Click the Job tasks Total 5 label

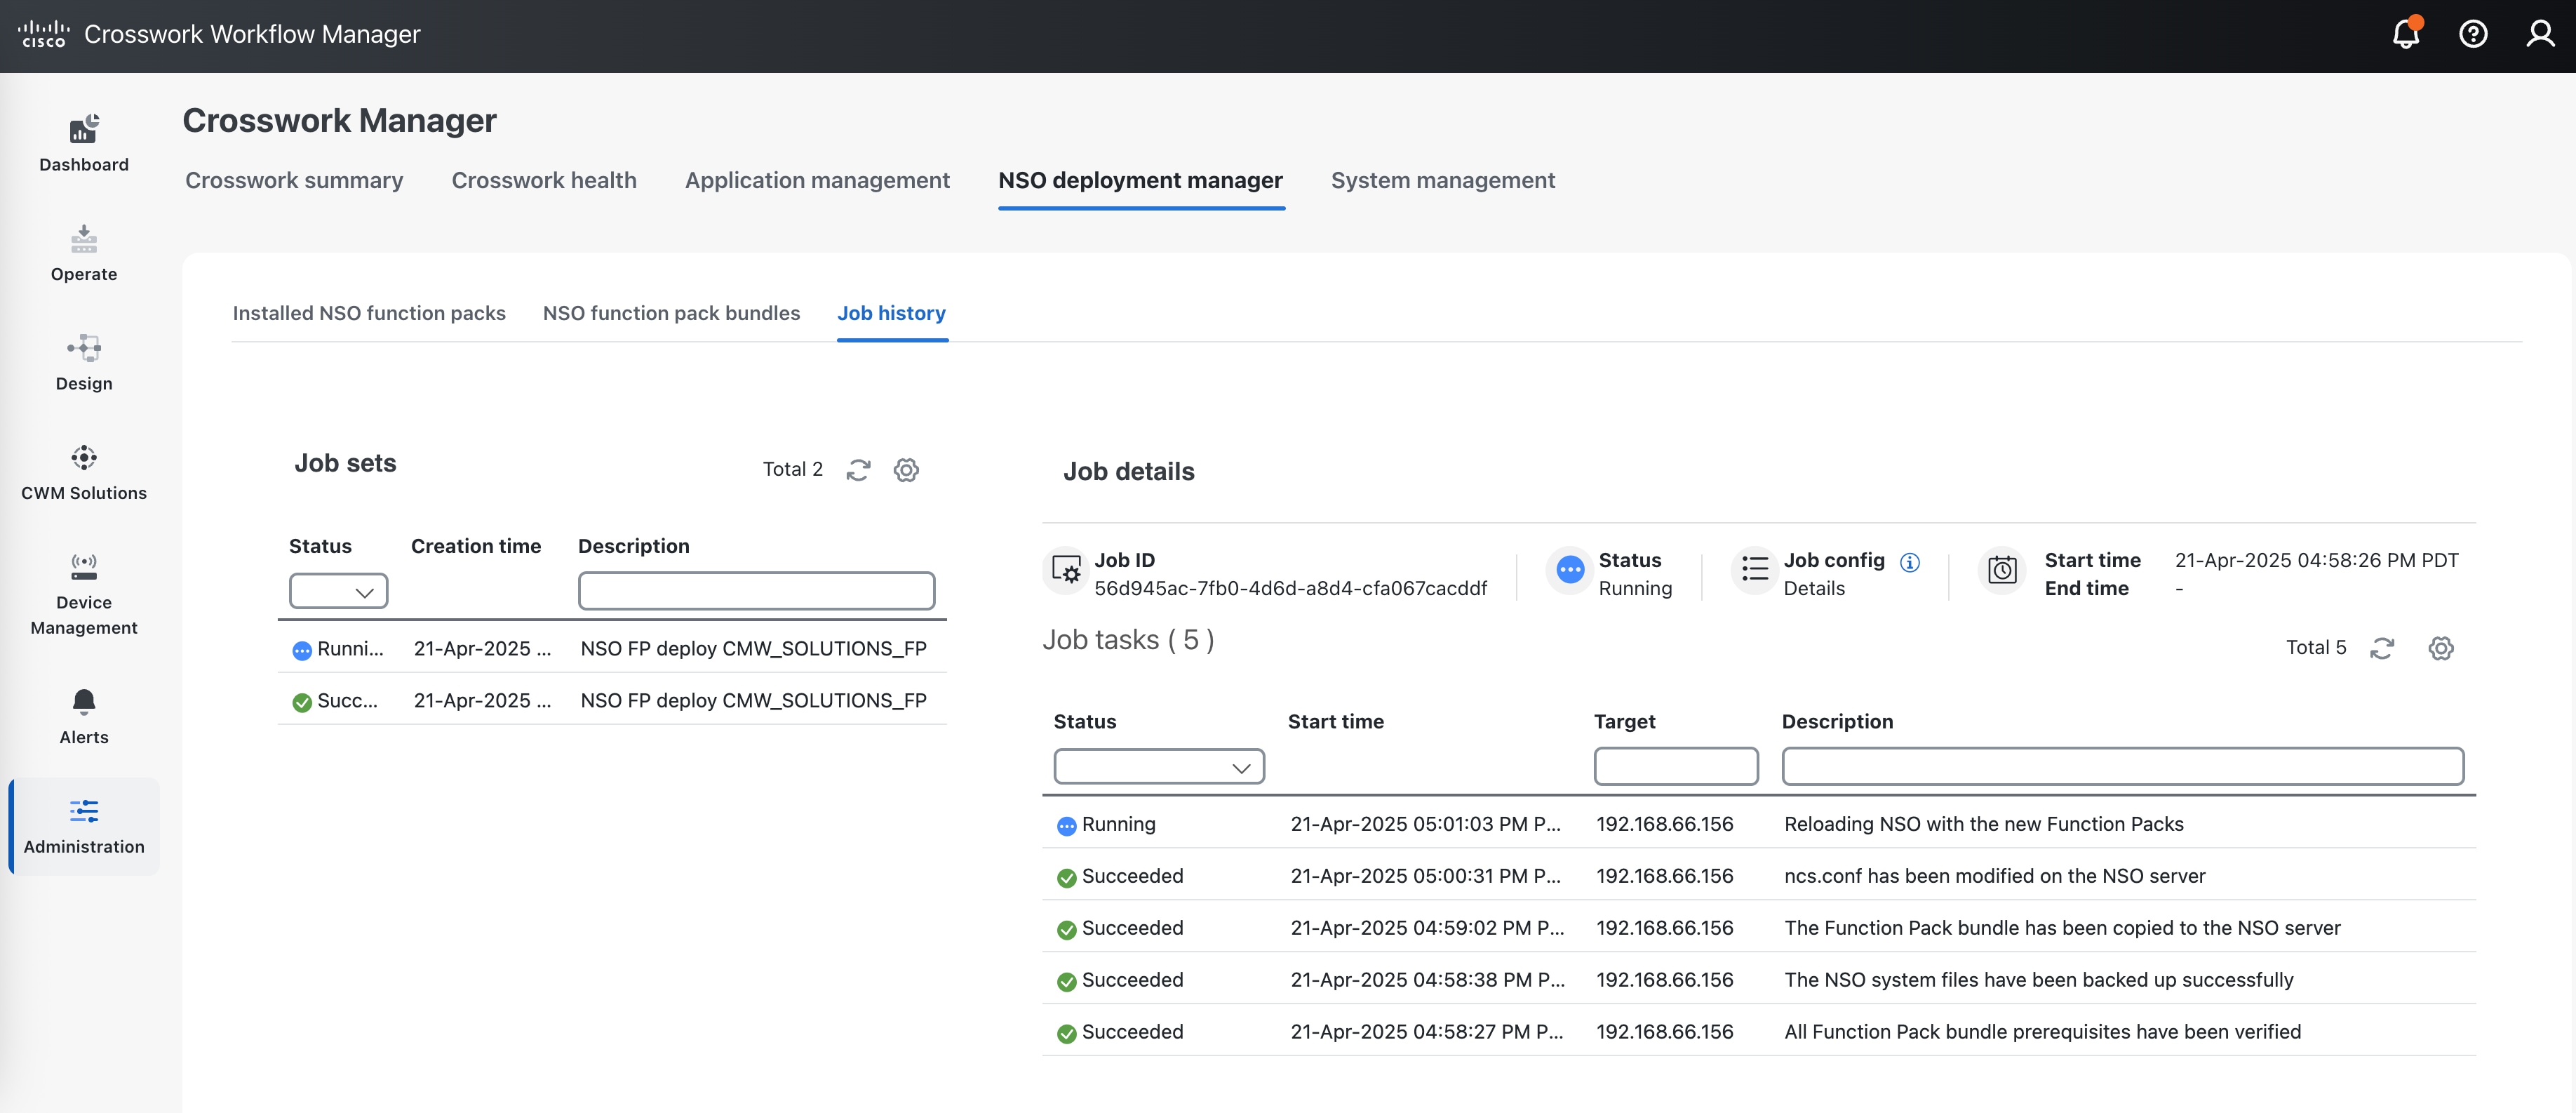[2315, 648]
